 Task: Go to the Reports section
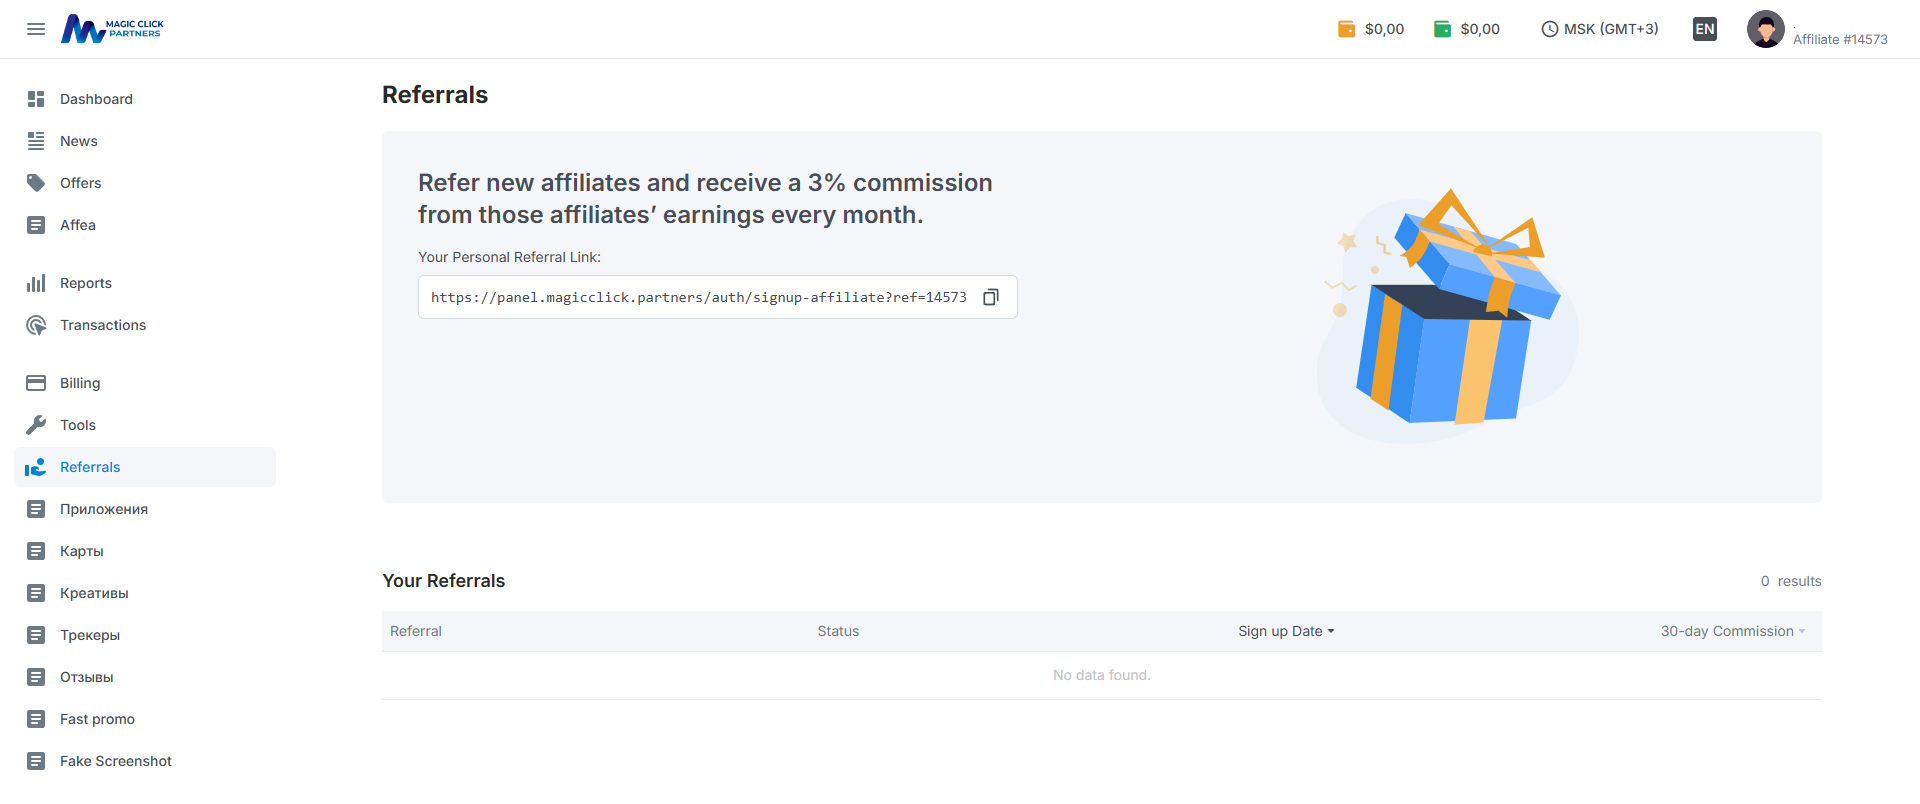[85, 283]
